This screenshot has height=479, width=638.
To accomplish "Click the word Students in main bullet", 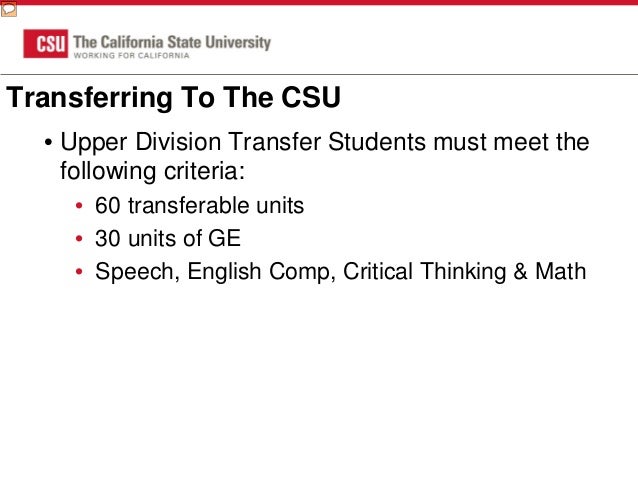I will pos(377,142).
